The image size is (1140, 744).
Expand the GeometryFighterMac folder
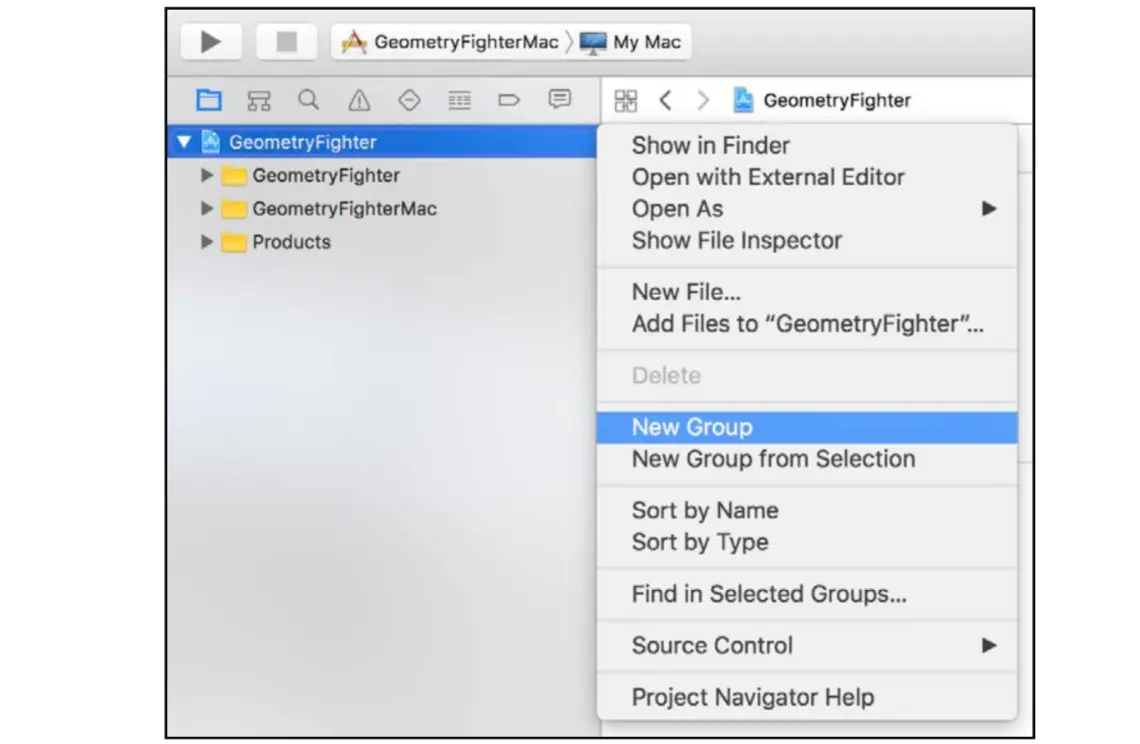point(206,208)
